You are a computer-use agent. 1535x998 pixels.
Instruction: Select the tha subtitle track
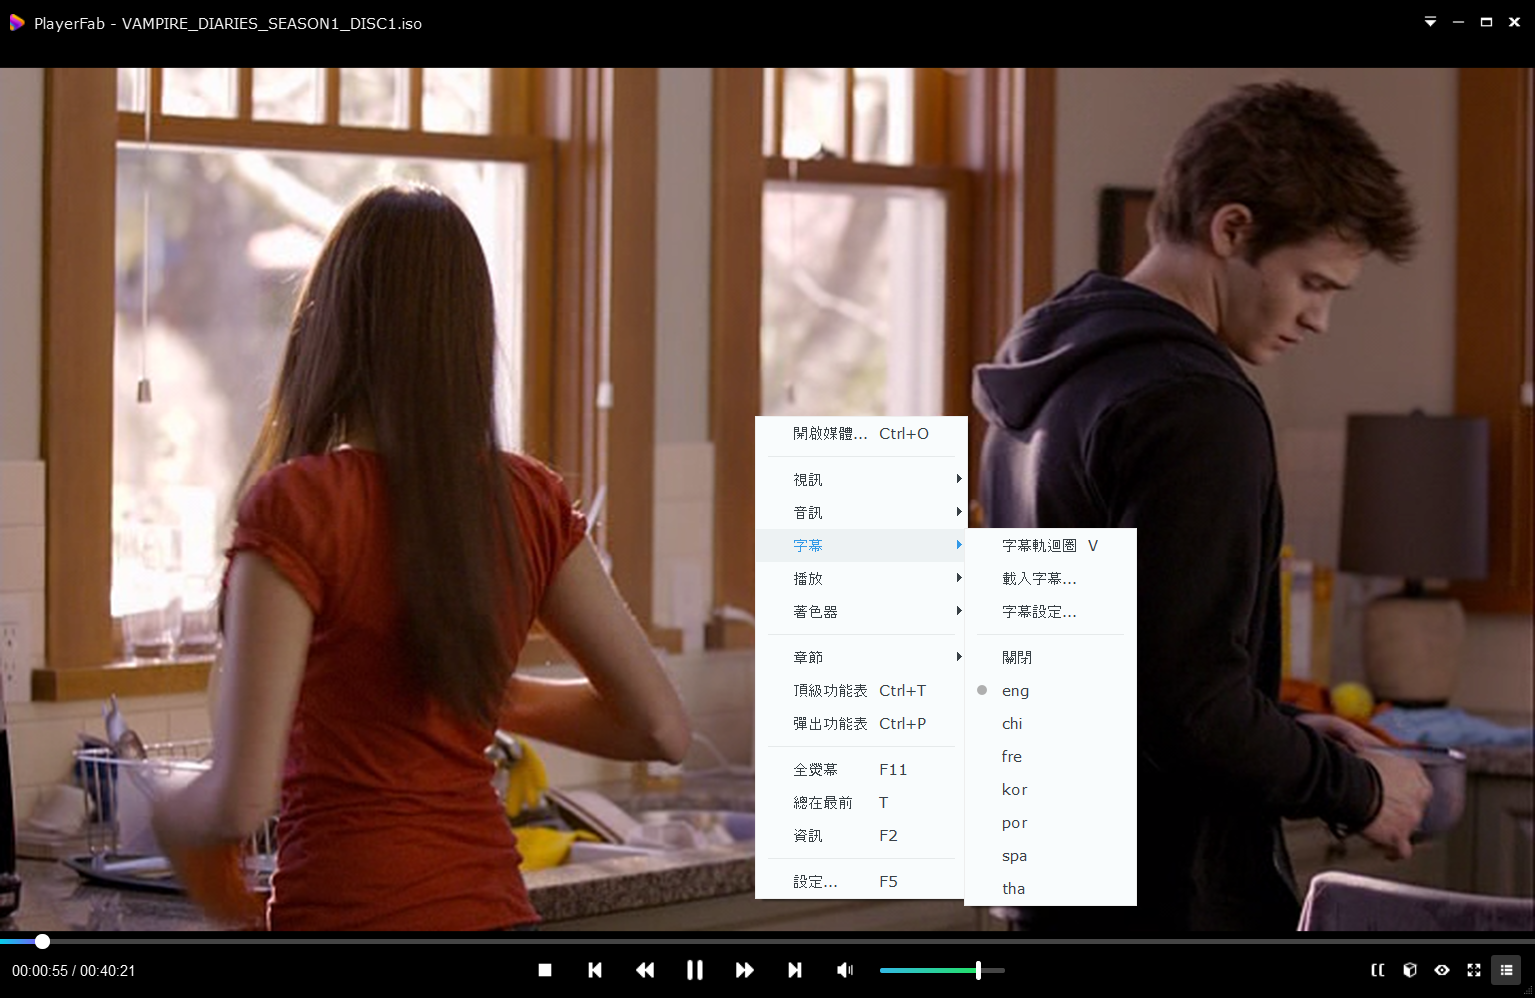pyautogui.click(x=1050, y=889)
